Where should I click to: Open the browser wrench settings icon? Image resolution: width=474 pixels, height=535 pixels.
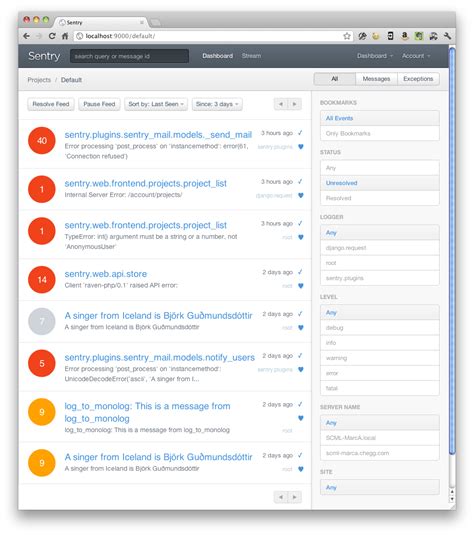(447, 36)
